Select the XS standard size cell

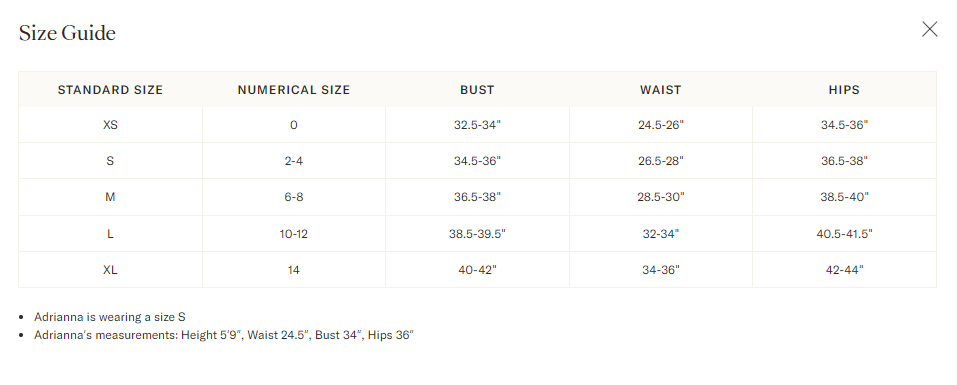click(x=110, y=125)
